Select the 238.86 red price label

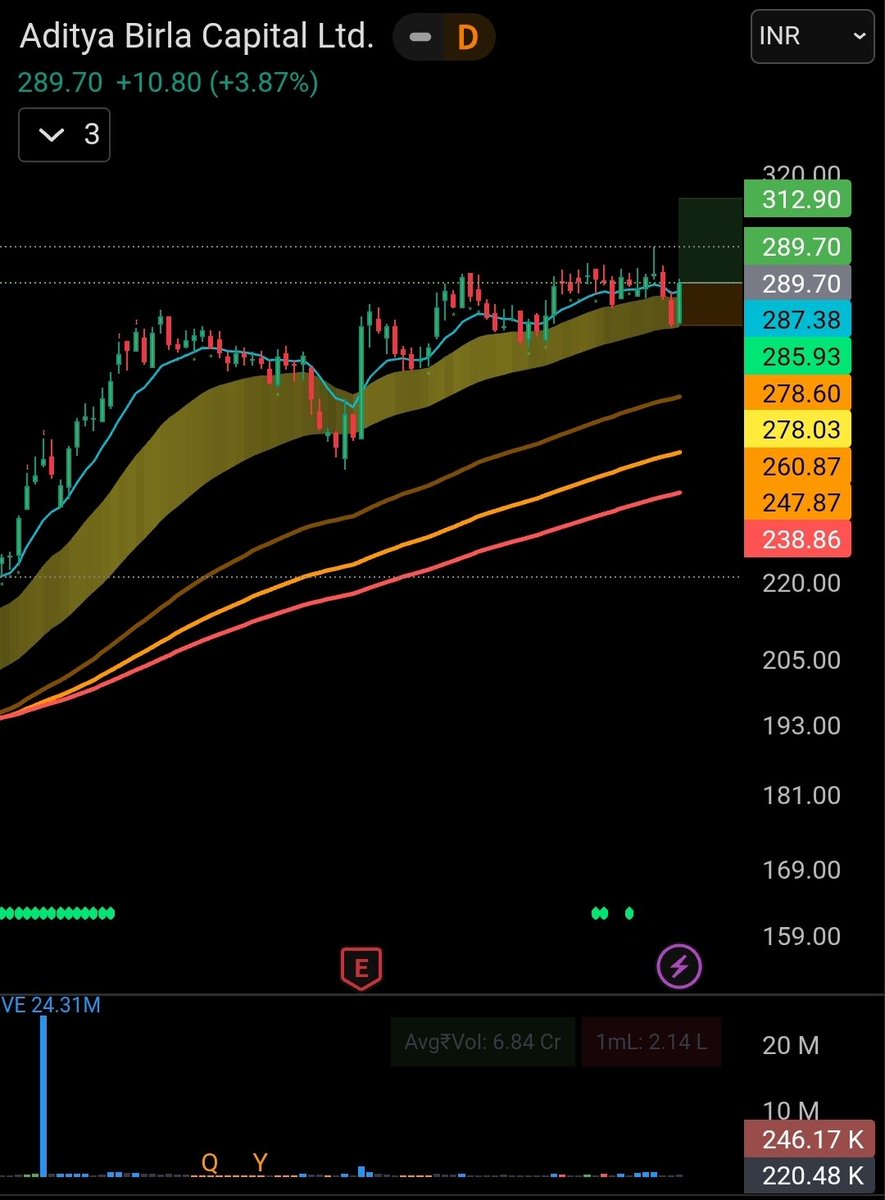point(798,539)
